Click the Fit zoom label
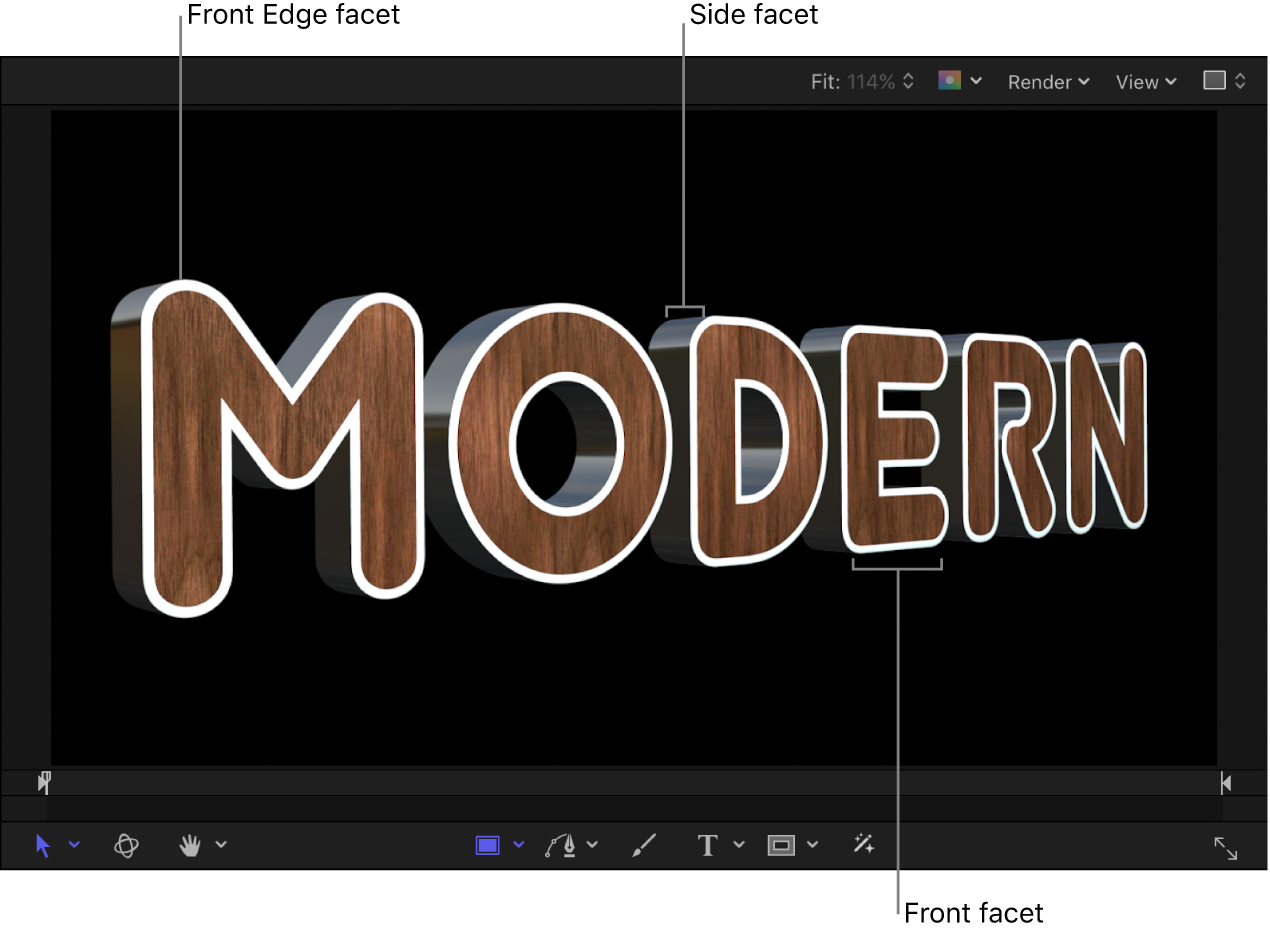 pyautogui.click(x=824, y=81)
